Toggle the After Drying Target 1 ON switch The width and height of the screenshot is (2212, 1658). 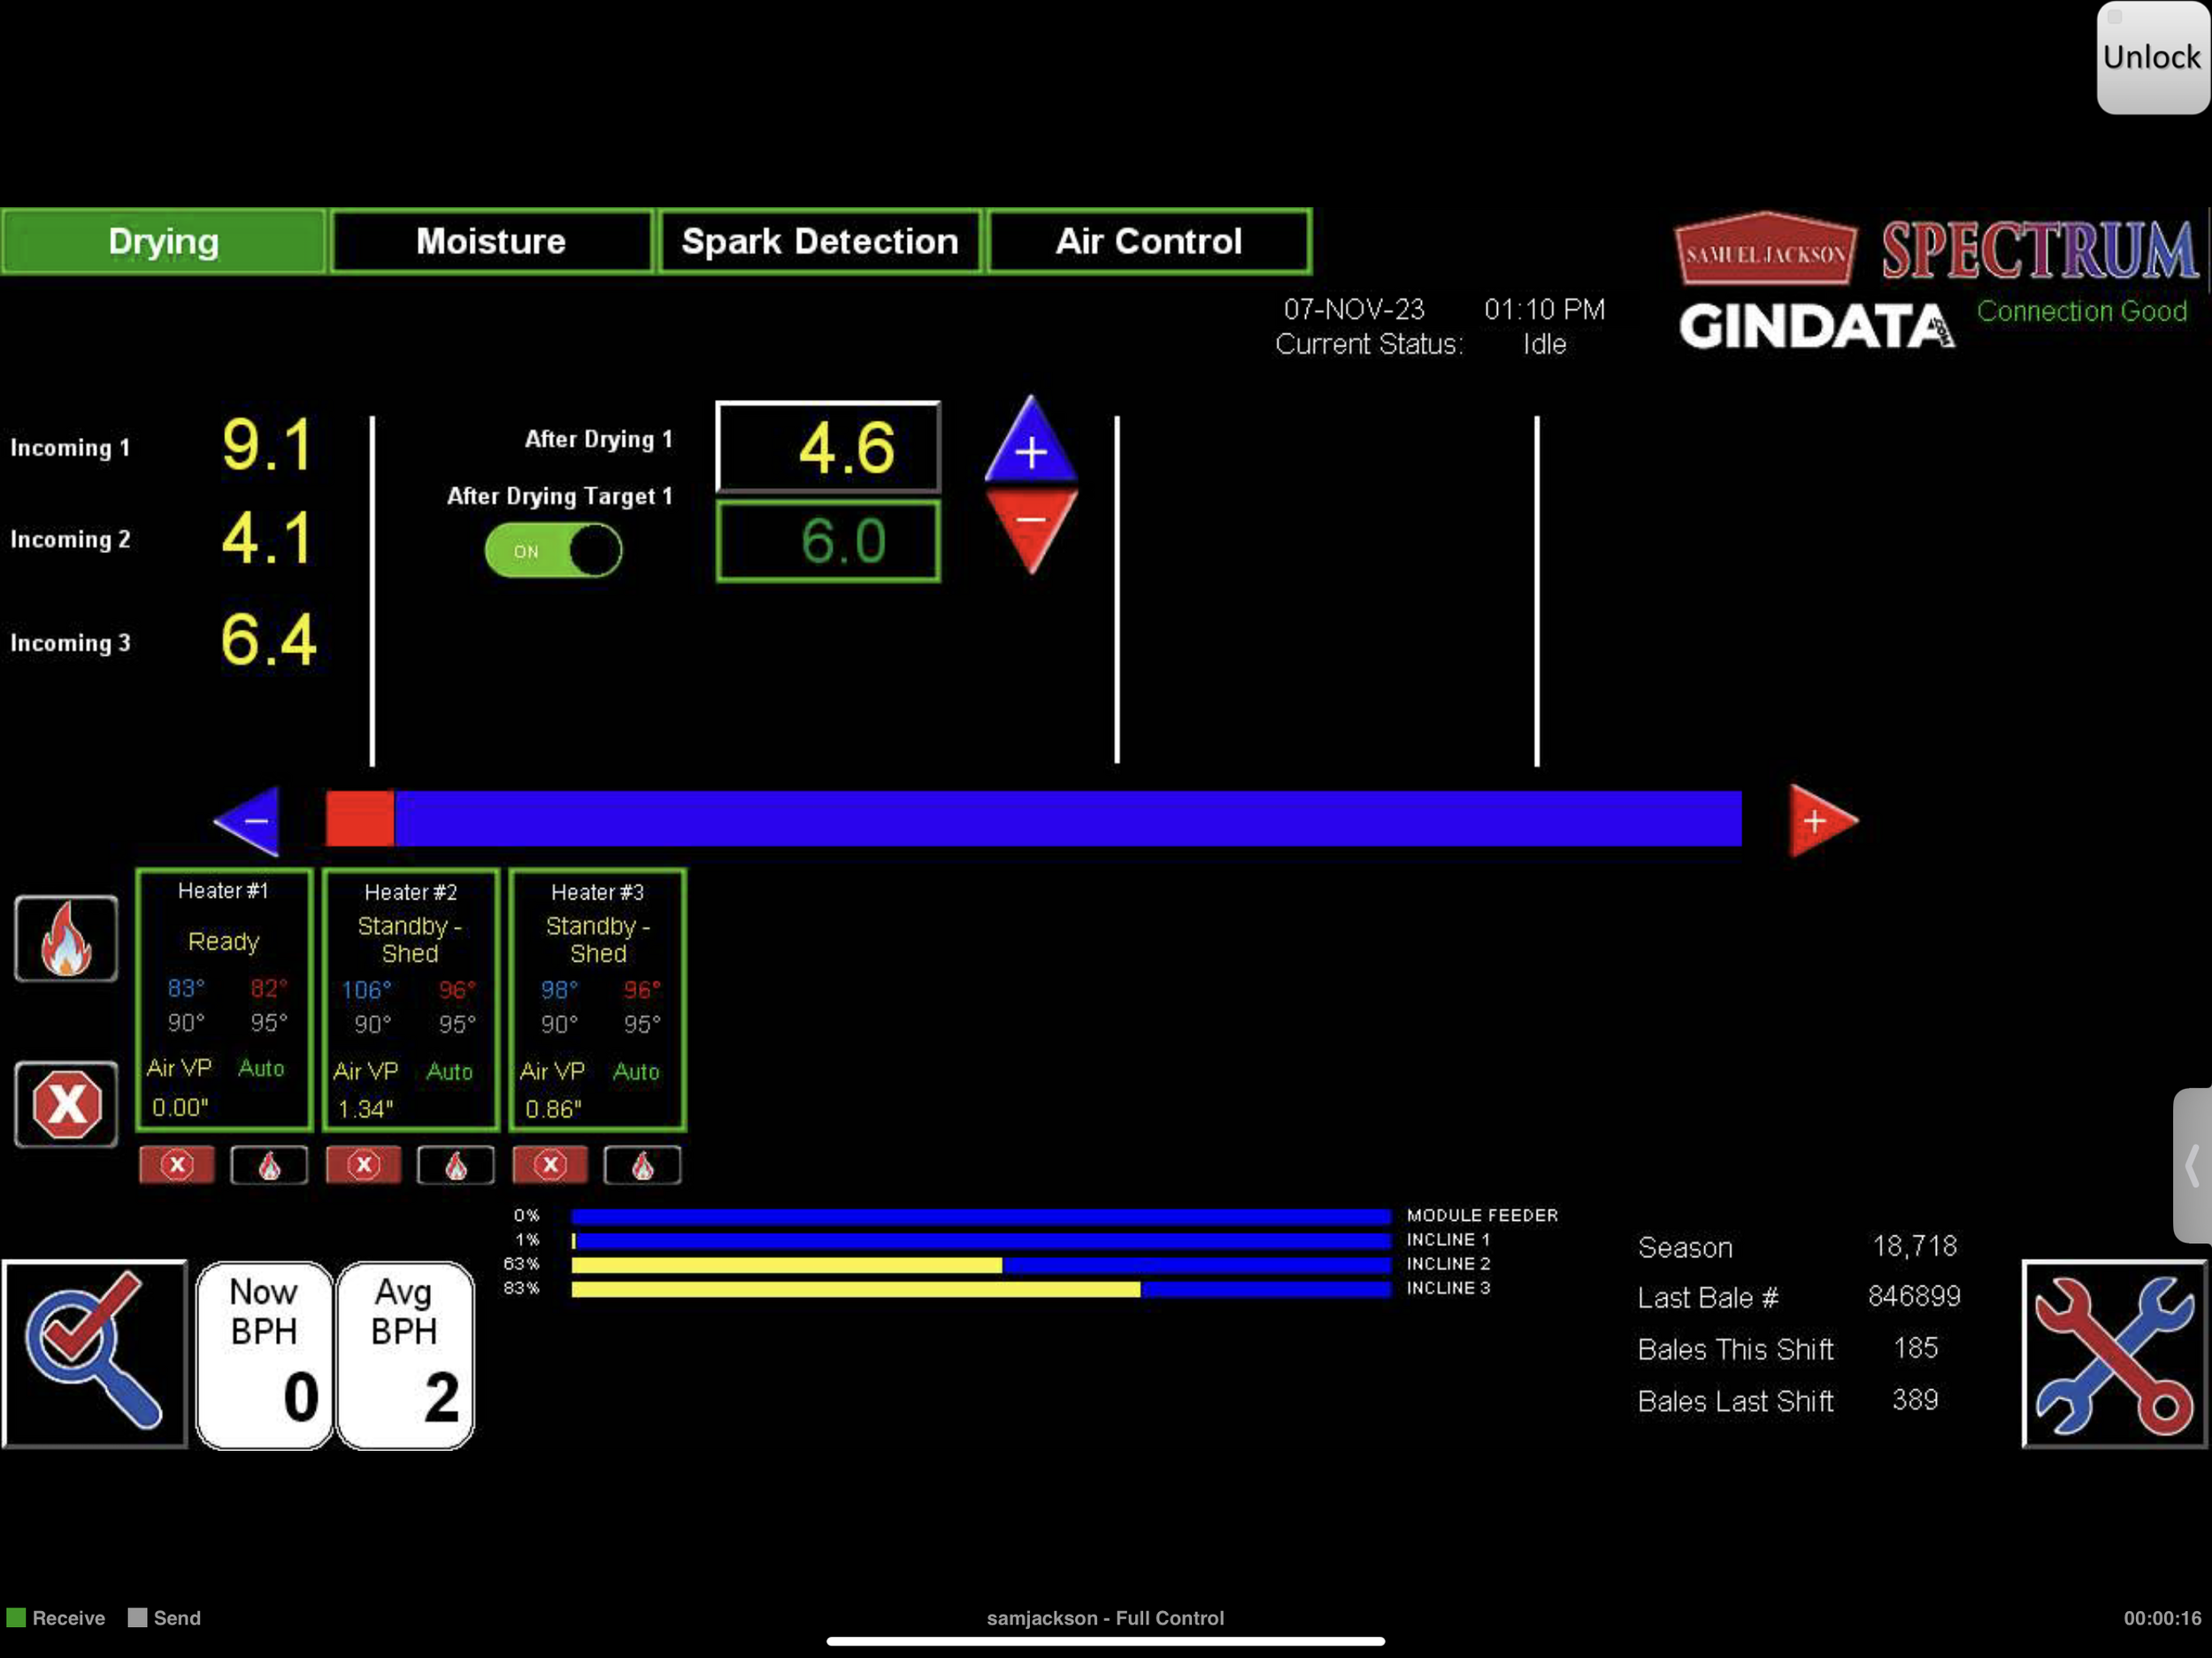point(553,551)
